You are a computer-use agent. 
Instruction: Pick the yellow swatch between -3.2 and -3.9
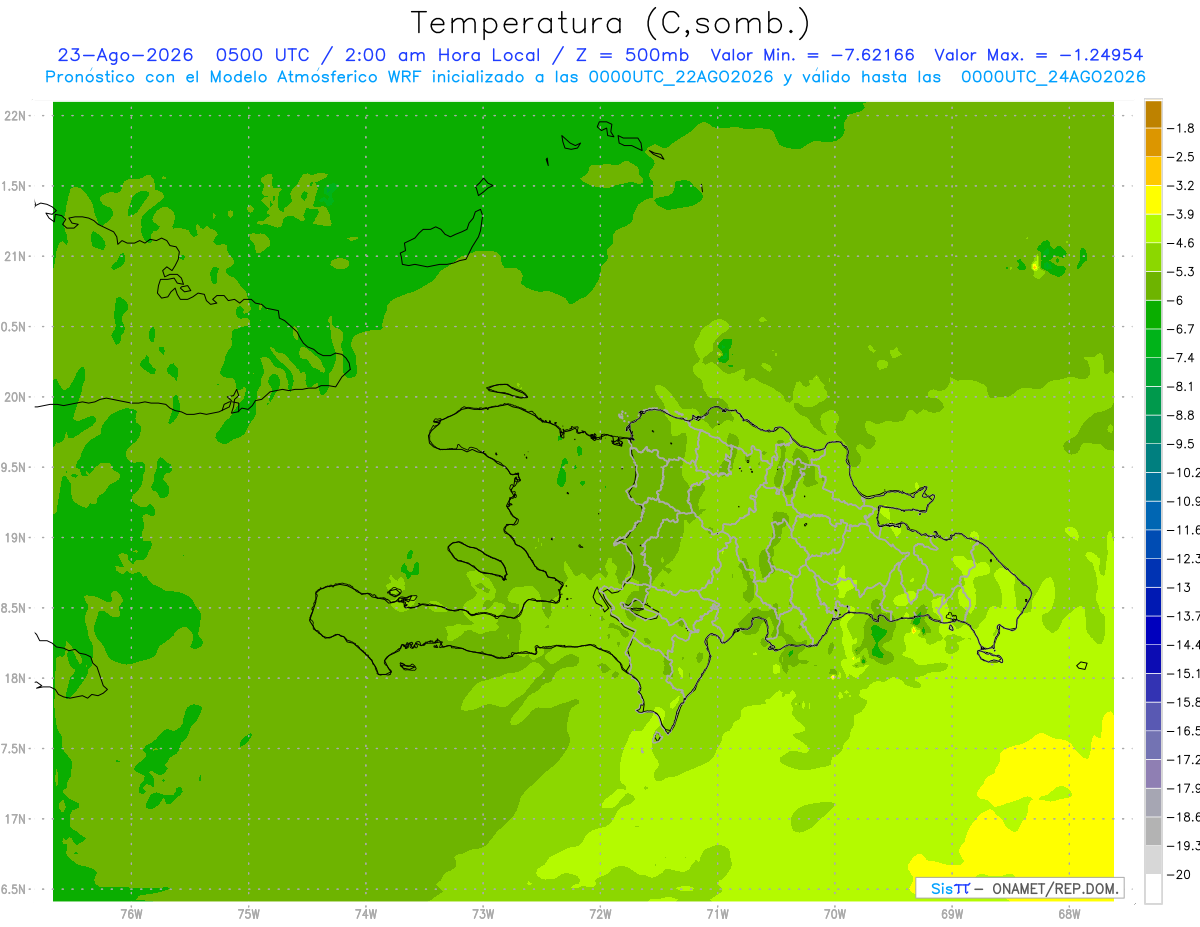(1153, 201)
